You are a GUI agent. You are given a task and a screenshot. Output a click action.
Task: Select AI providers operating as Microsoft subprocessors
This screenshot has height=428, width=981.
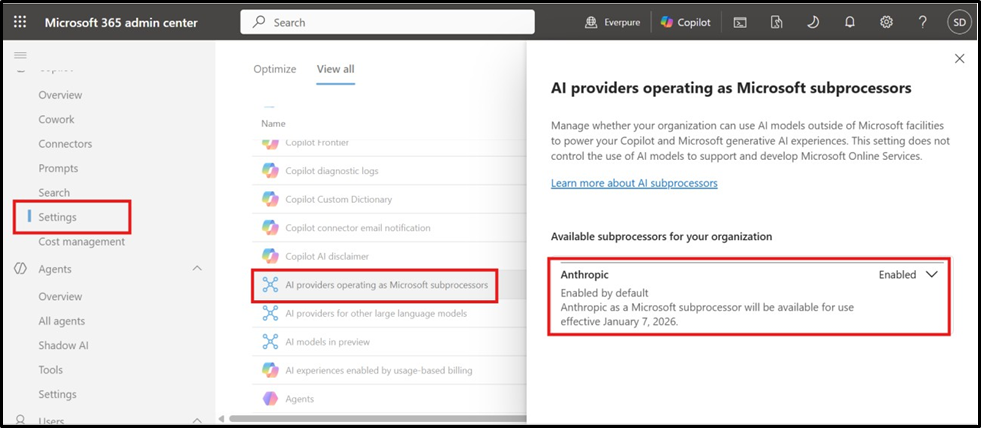click(x=387, y=285)
